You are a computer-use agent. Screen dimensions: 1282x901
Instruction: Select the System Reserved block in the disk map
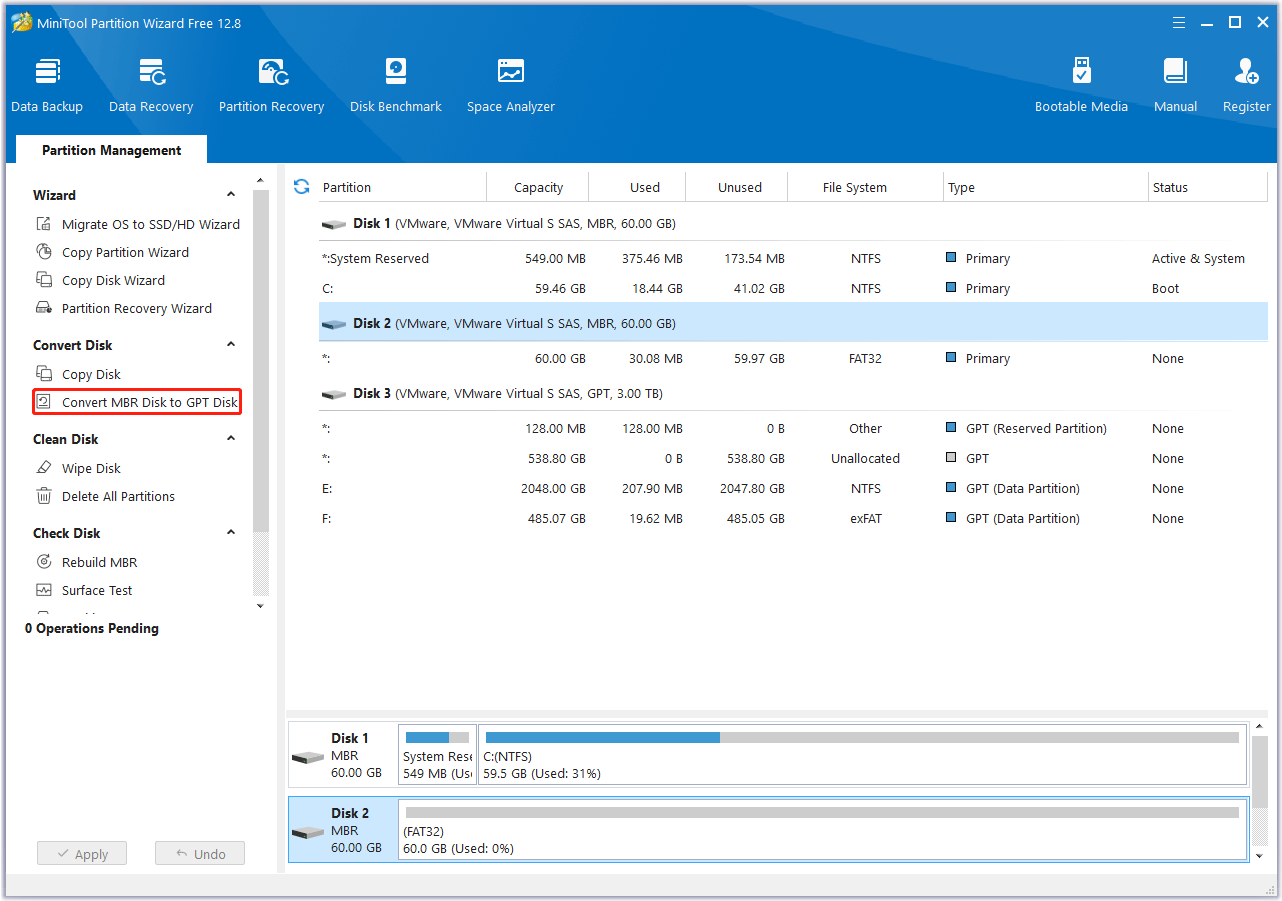(437, 755)
